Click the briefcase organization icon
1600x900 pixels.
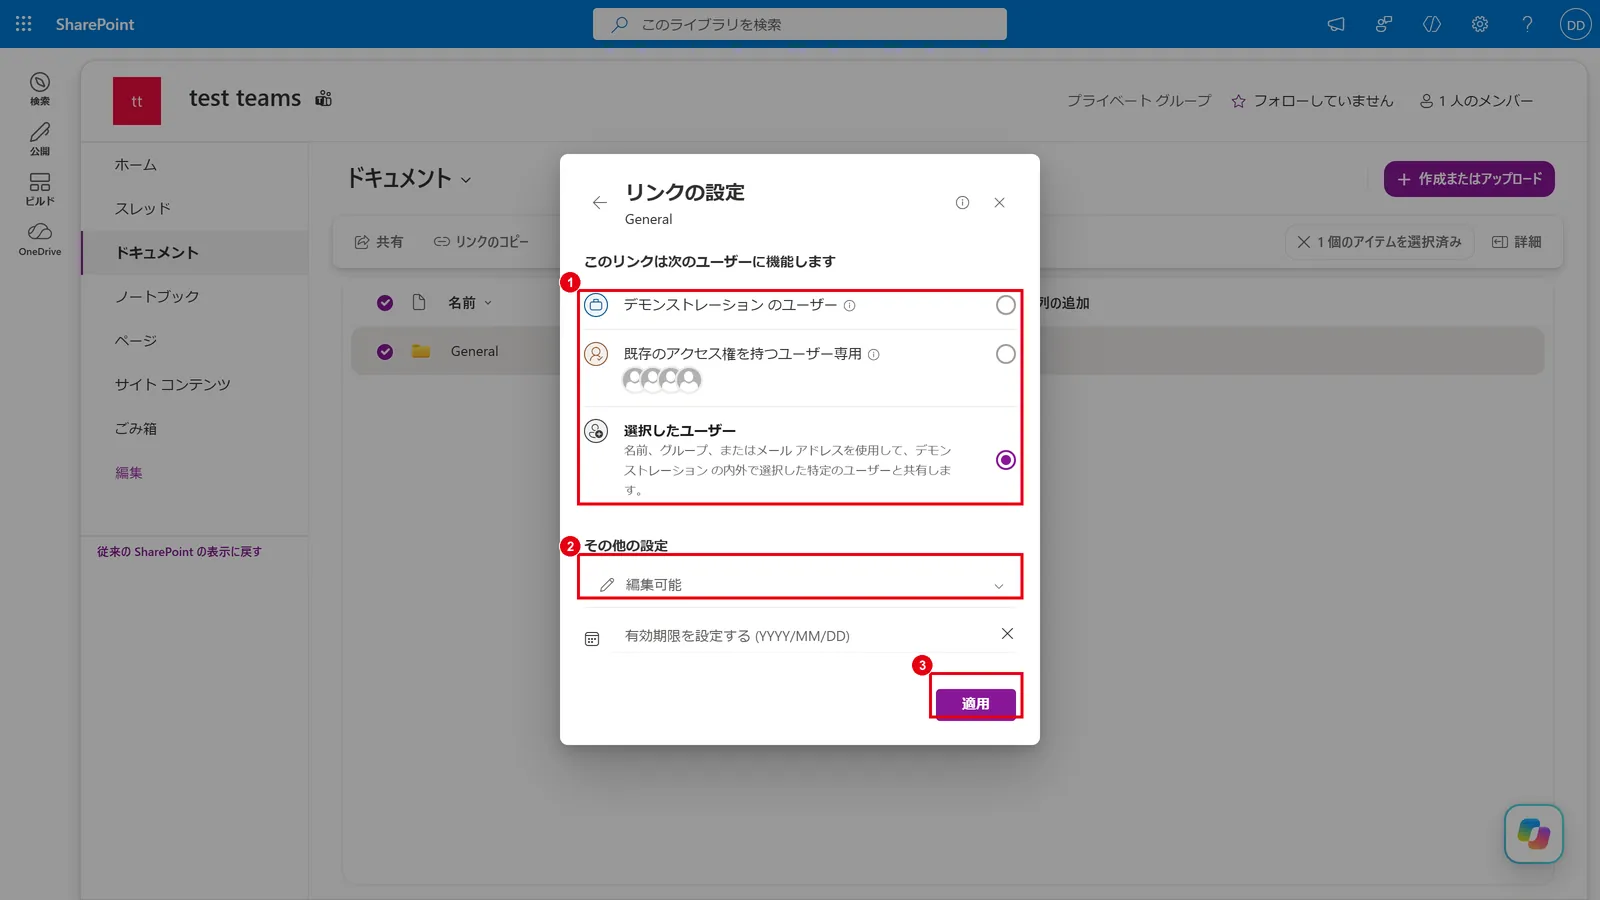(x=596, y=305)
